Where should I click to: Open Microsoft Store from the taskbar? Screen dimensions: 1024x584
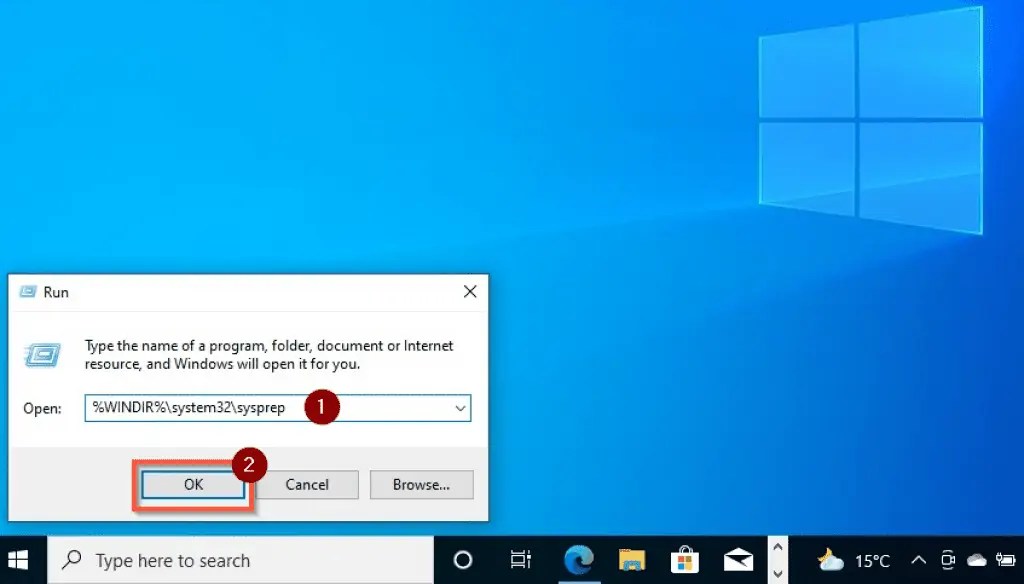pyautogui.click(x=684, y=560)
